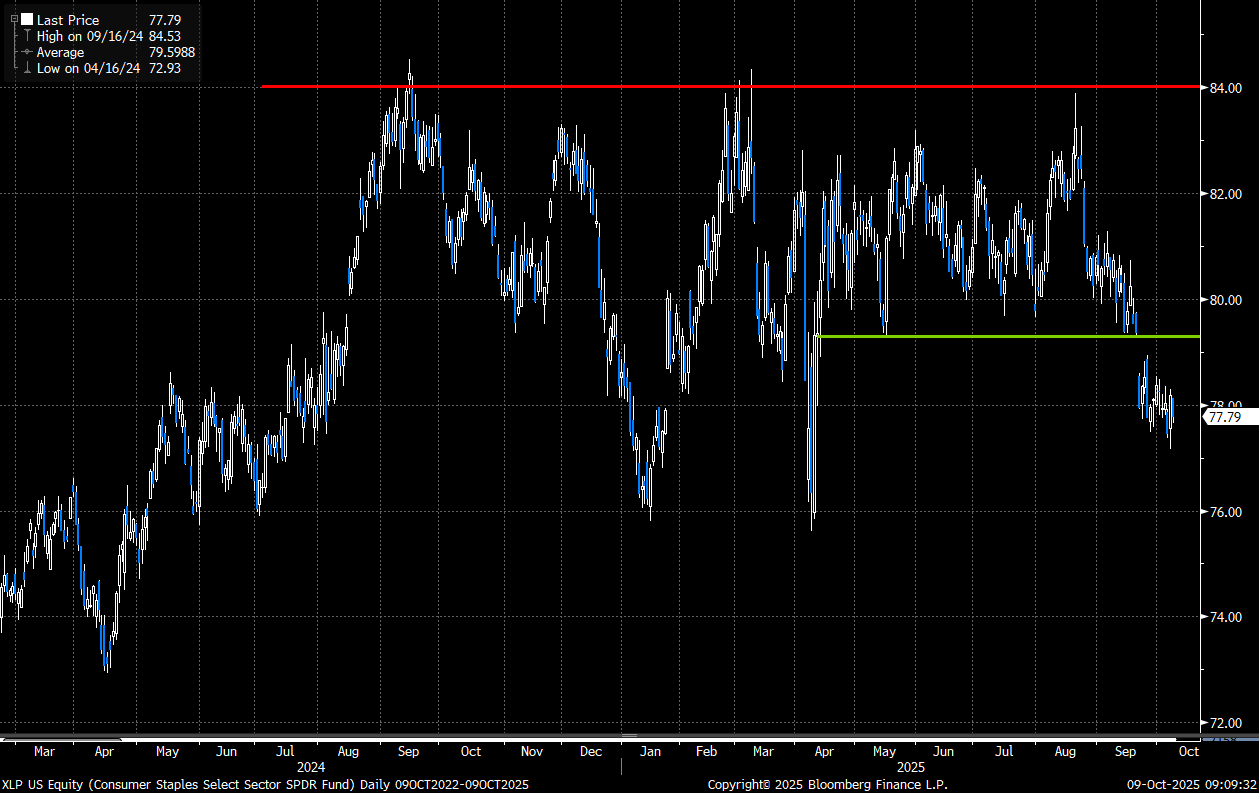The width and height of the screenshot is (1259, 793).
Task: Click the 74.00 price axis label
Action: click(x=1225, y=618)
